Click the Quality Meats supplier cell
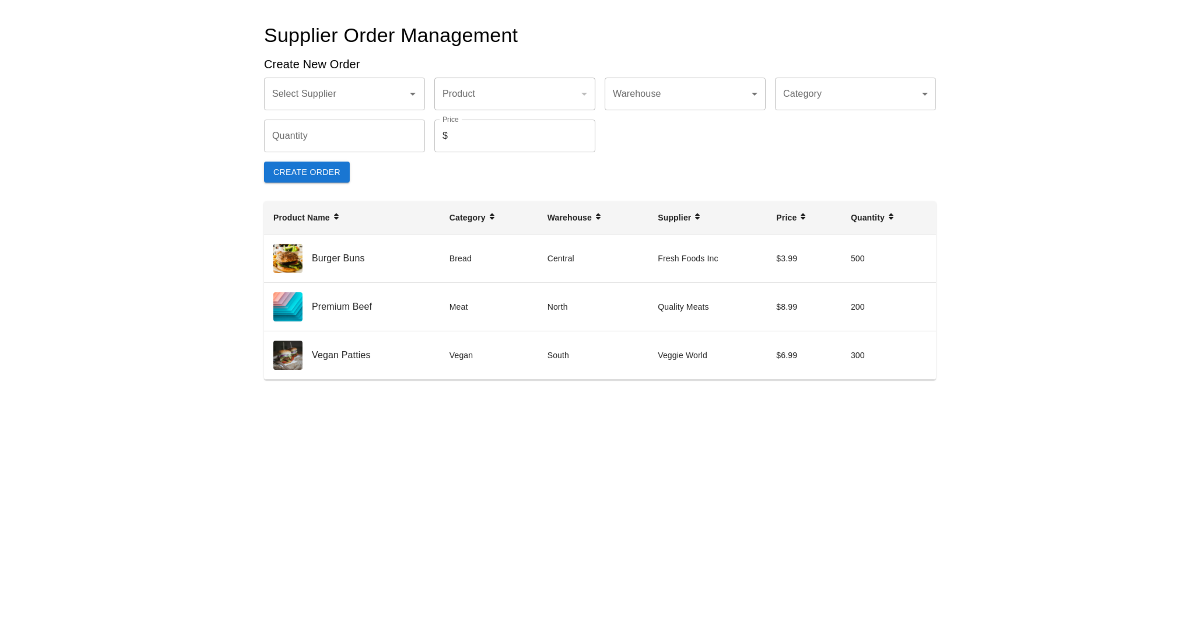The width and height of the screenshot is (1200, 630). pyautogui.click(x=683, y=307)
